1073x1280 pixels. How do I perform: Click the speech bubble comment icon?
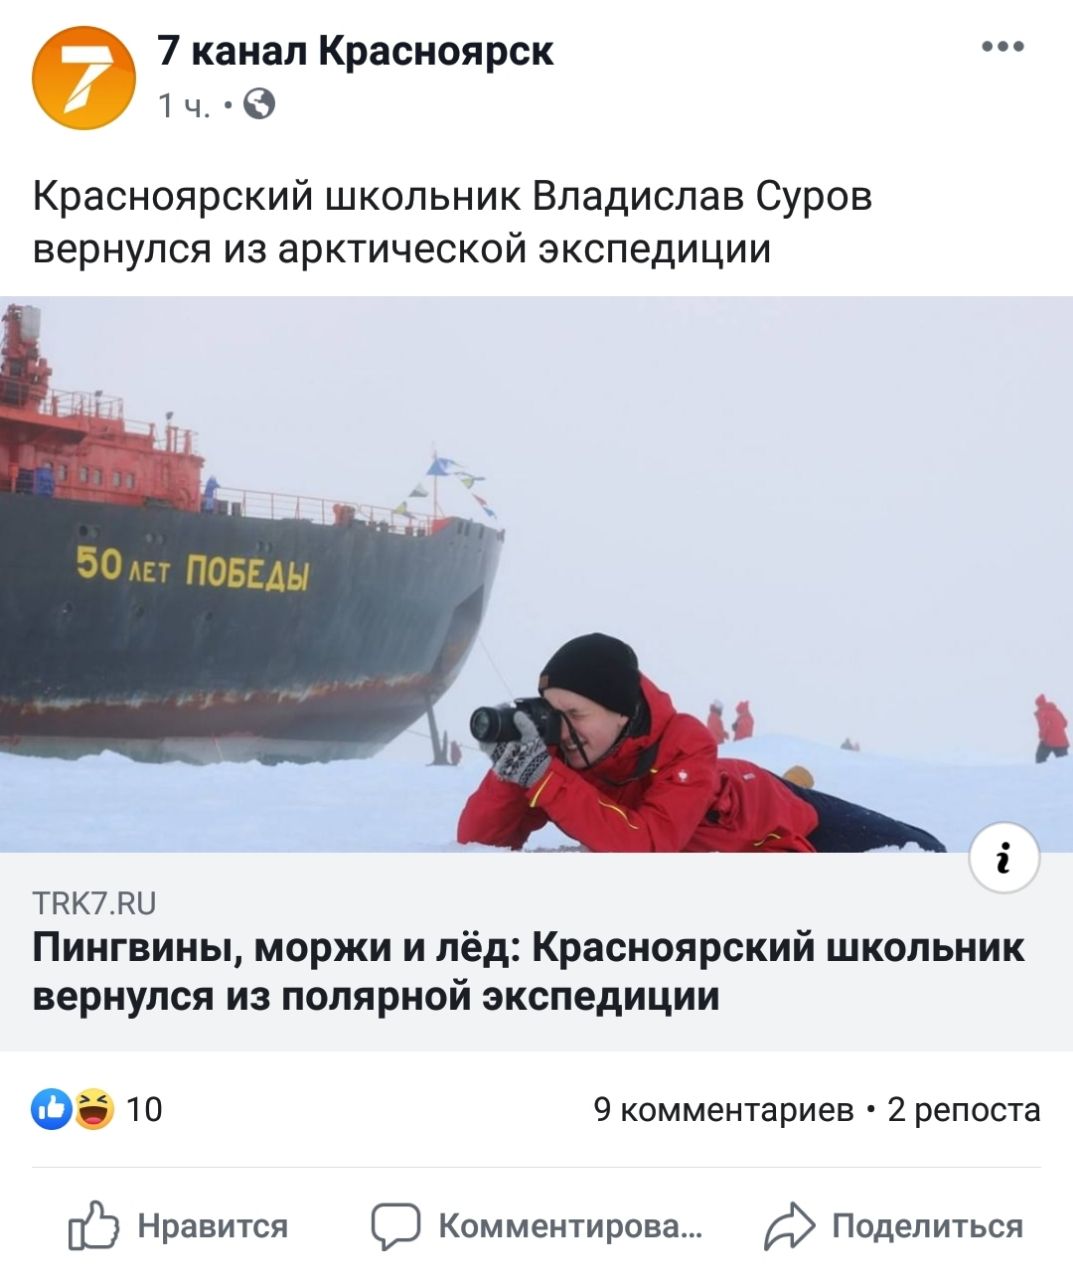[395, 1227]
